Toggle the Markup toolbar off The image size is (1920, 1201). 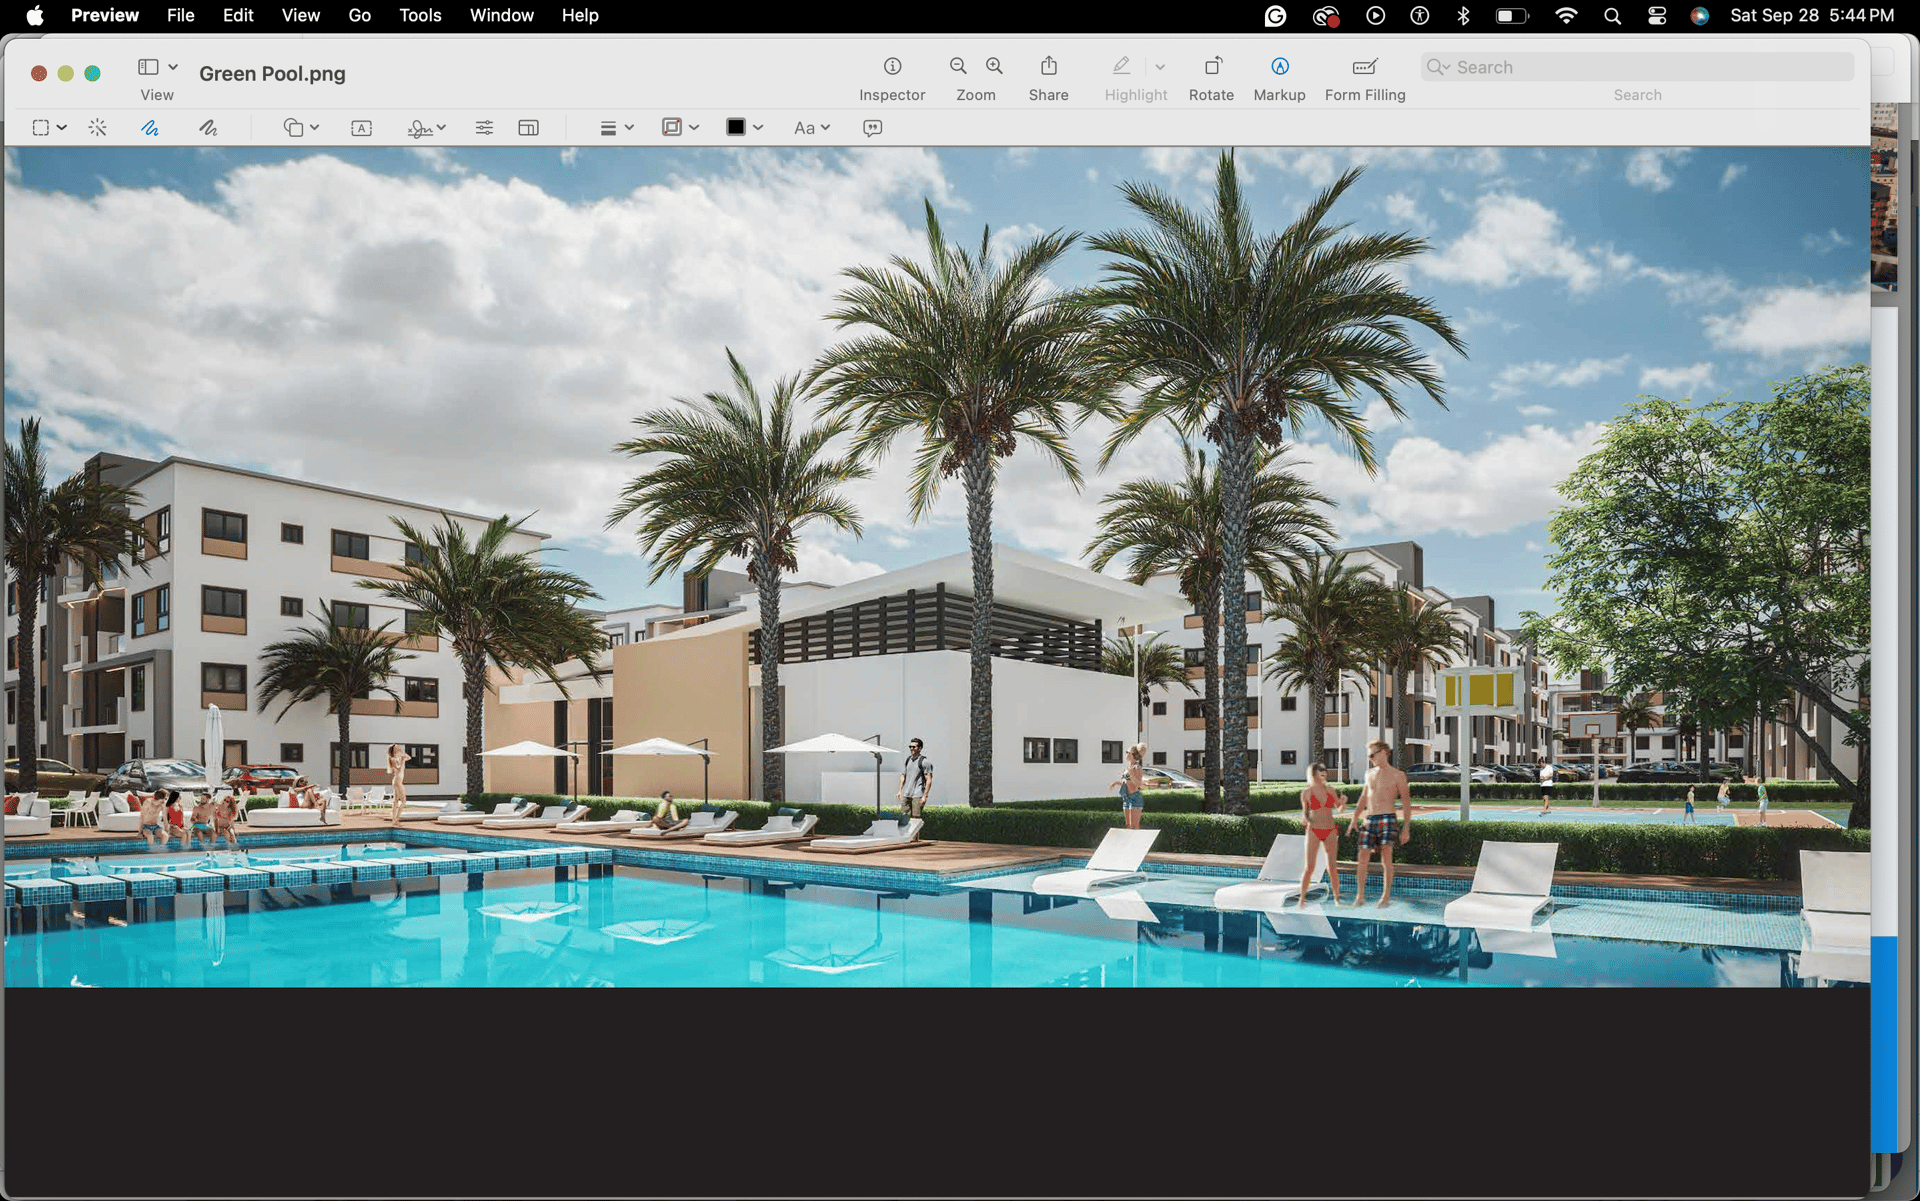pos(1279,67)
